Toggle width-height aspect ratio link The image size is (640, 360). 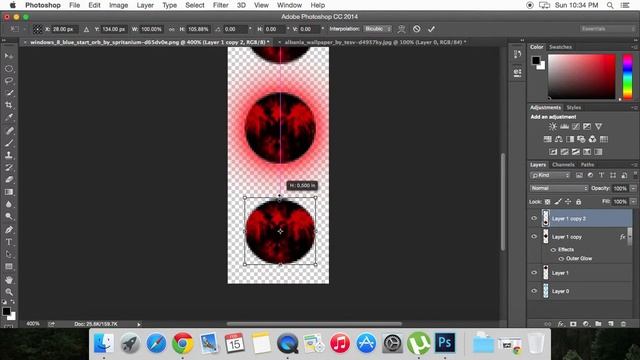(171, 29)
